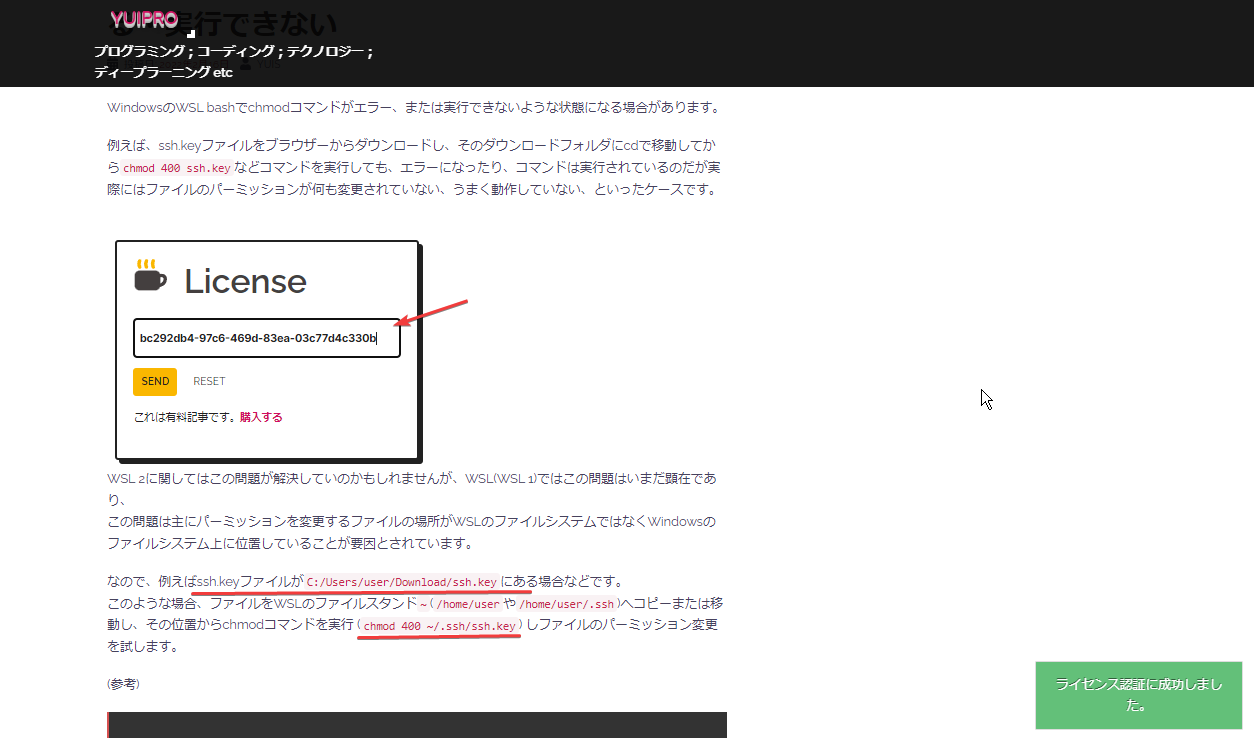Screen dimensions: 1254x738
Task: Click the first paragraph about WSL bash chmod
Action: click(413, 108)
